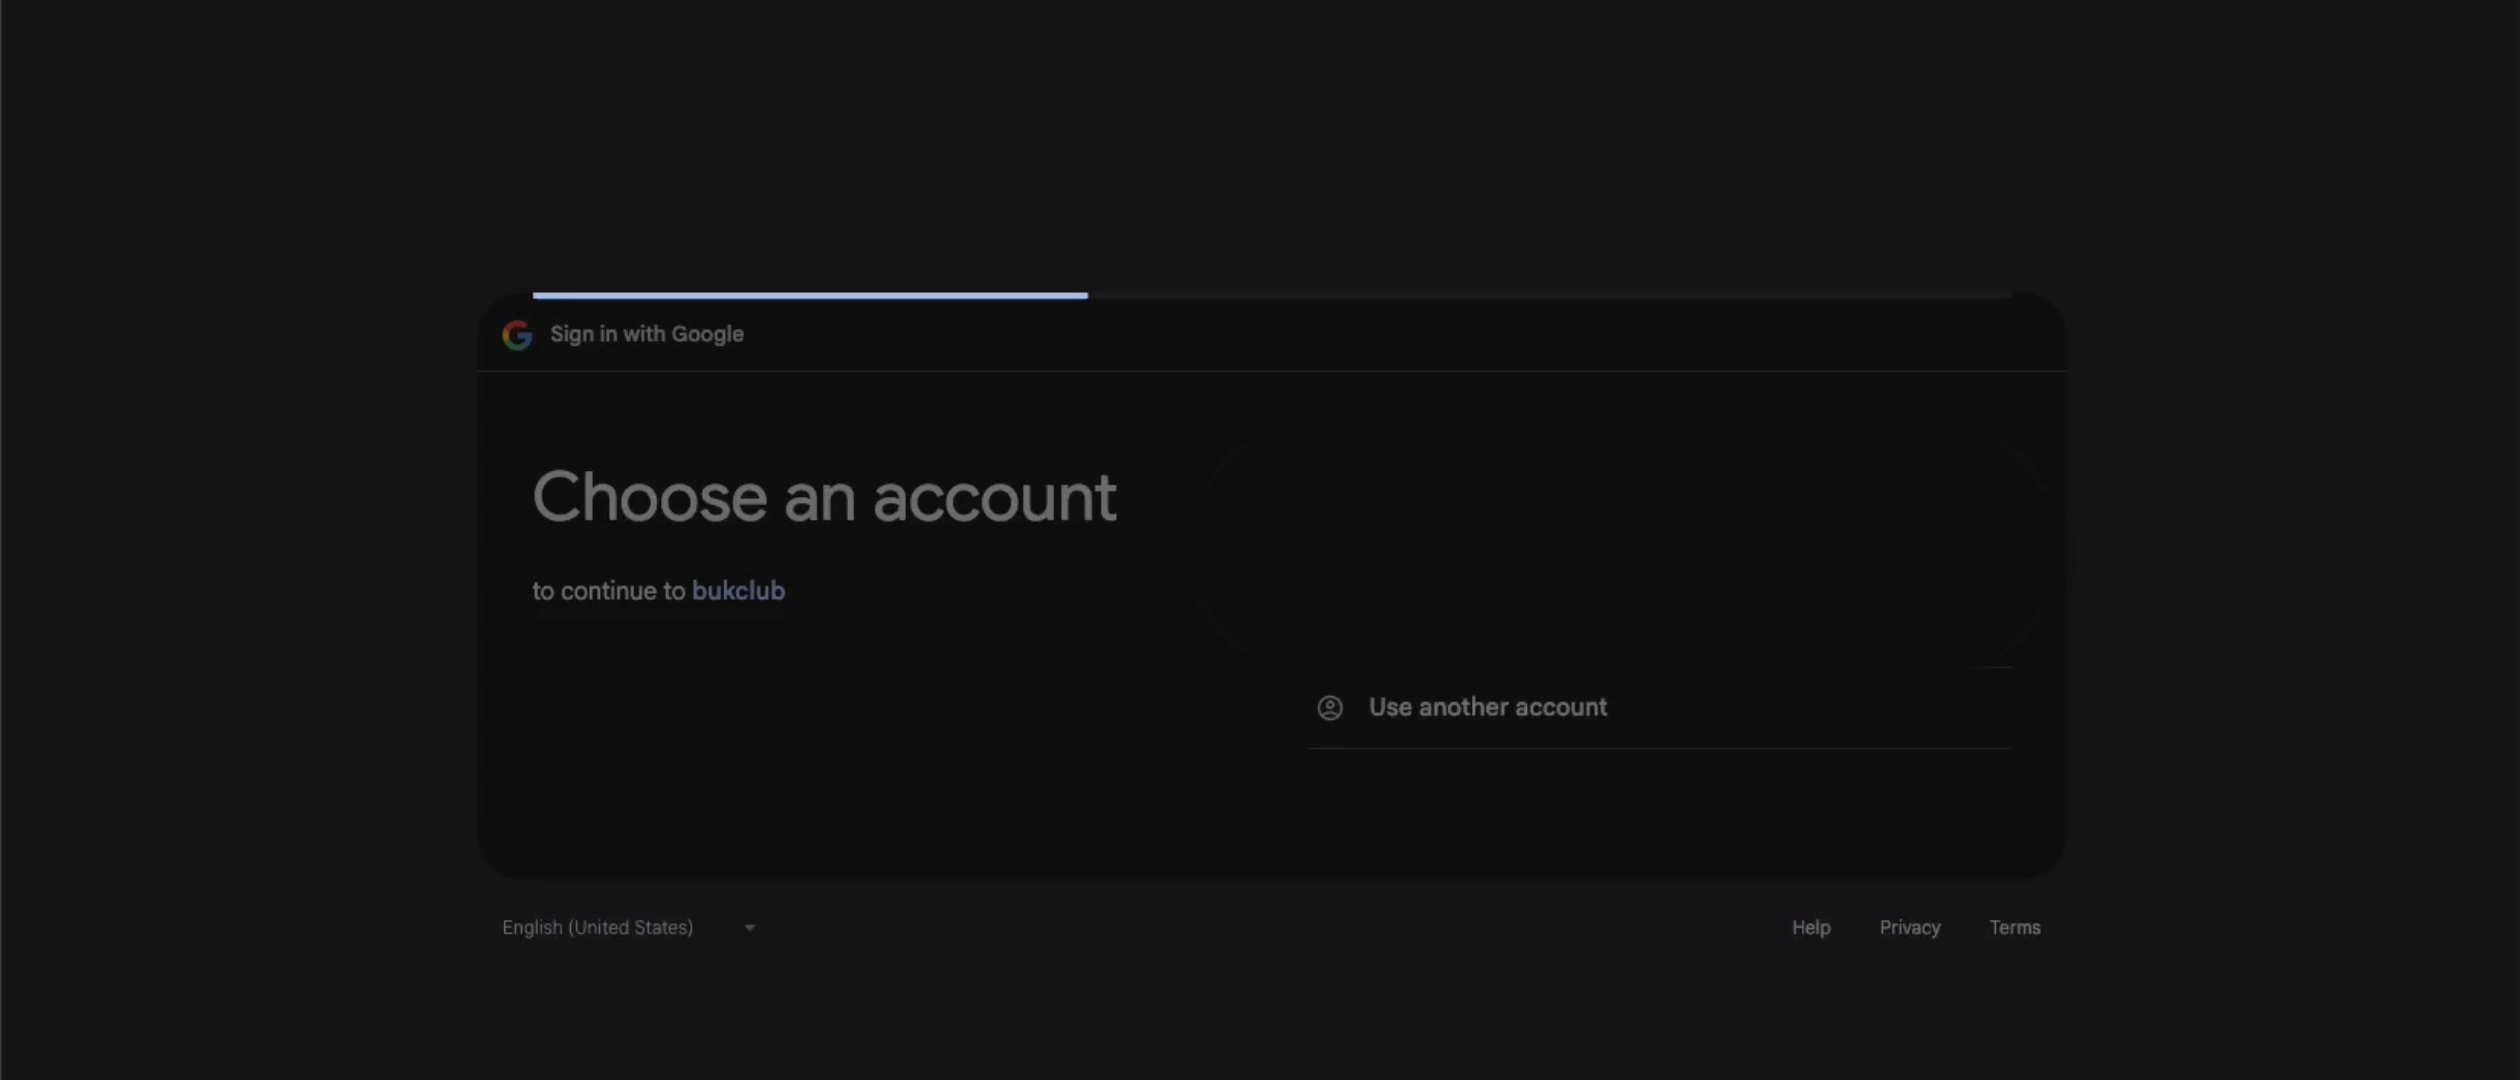Open the English (United States) language menu
The width and height of the screenshot is (2520, 1080).
(x=598, y=928)
